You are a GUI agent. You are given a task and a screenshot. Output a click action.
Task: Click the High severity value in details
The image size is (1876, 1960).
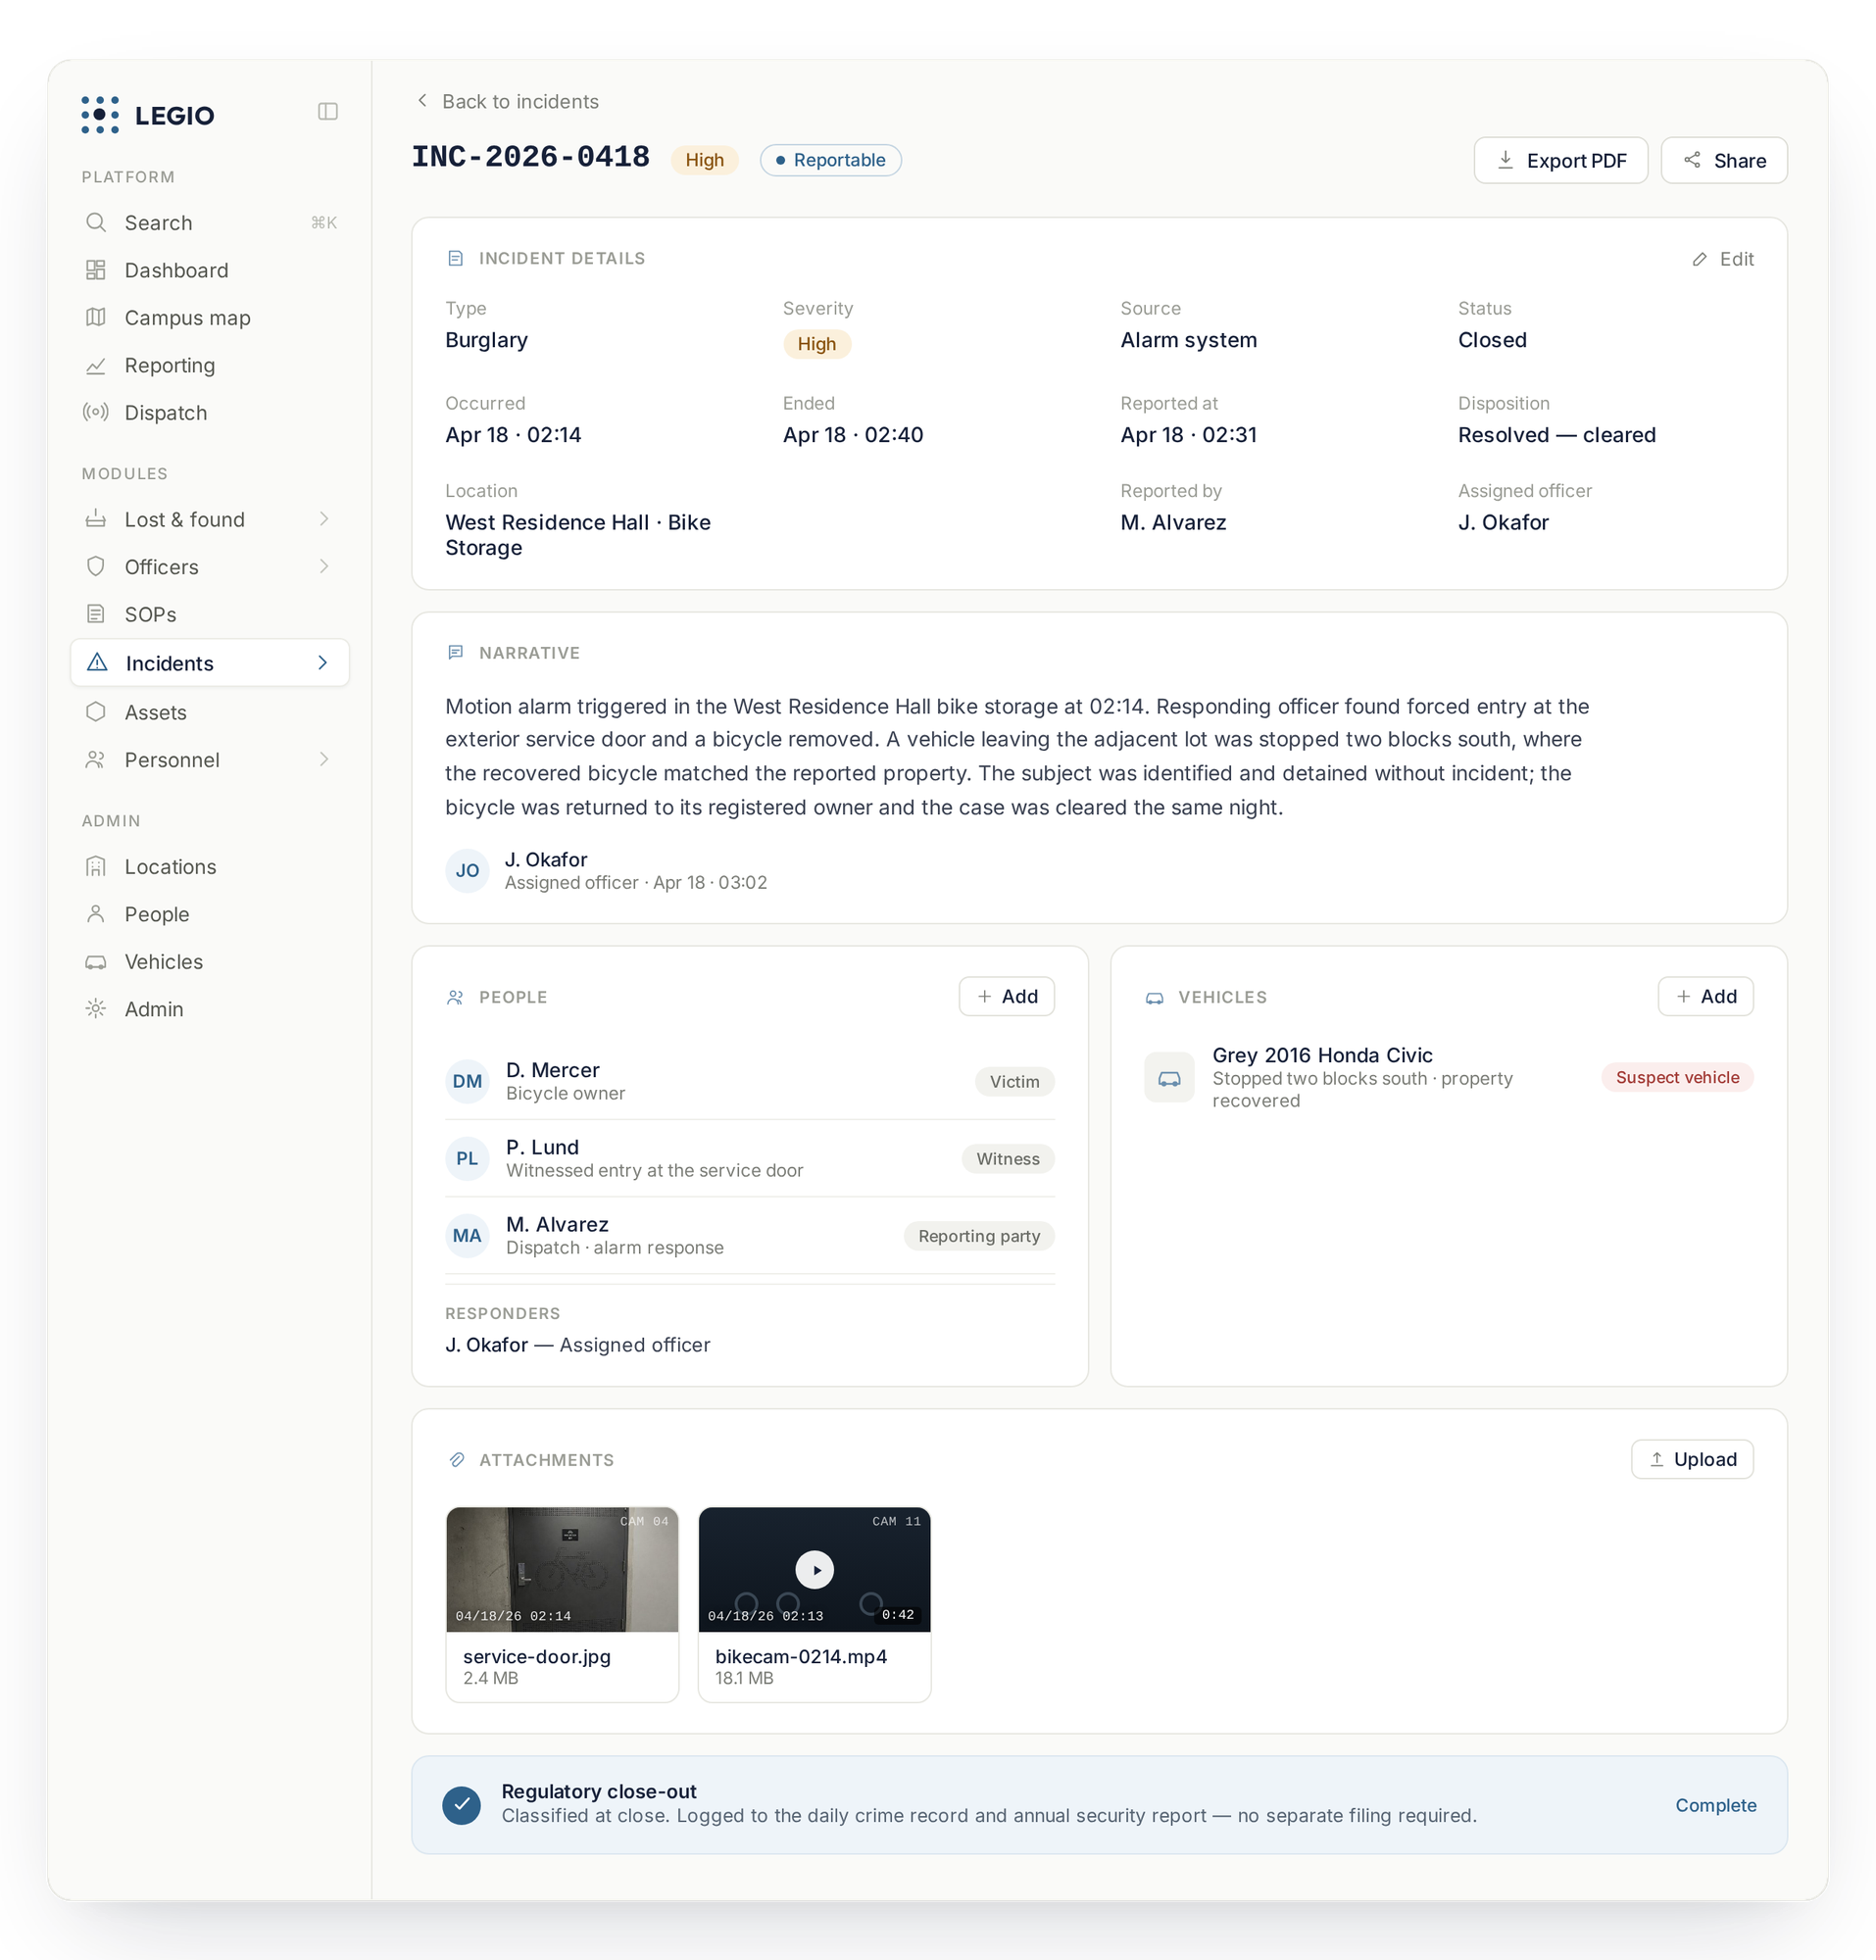point(816,344)
